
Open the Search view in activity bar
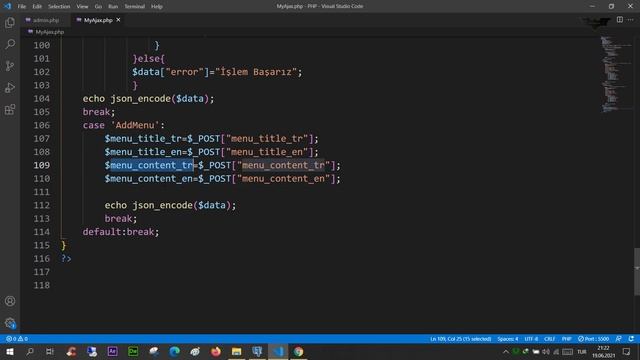point(10,44)
